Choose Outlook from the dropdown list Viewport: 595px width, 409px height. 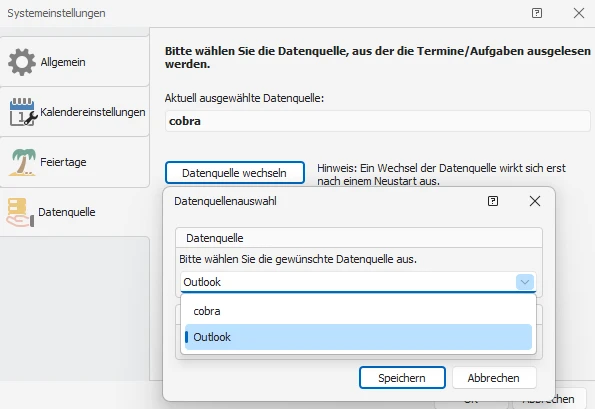358,337
